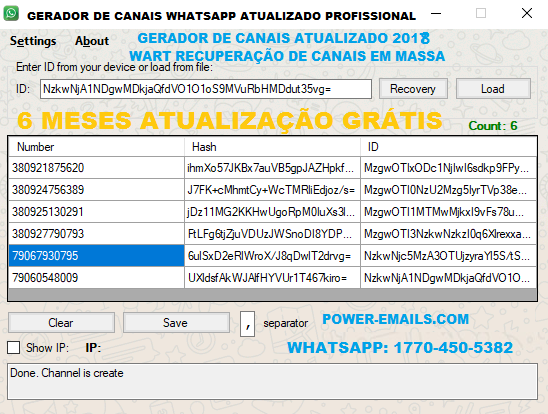The image size is (548, 414).
Task: Click the Count: 6 label
Action: 493,126
